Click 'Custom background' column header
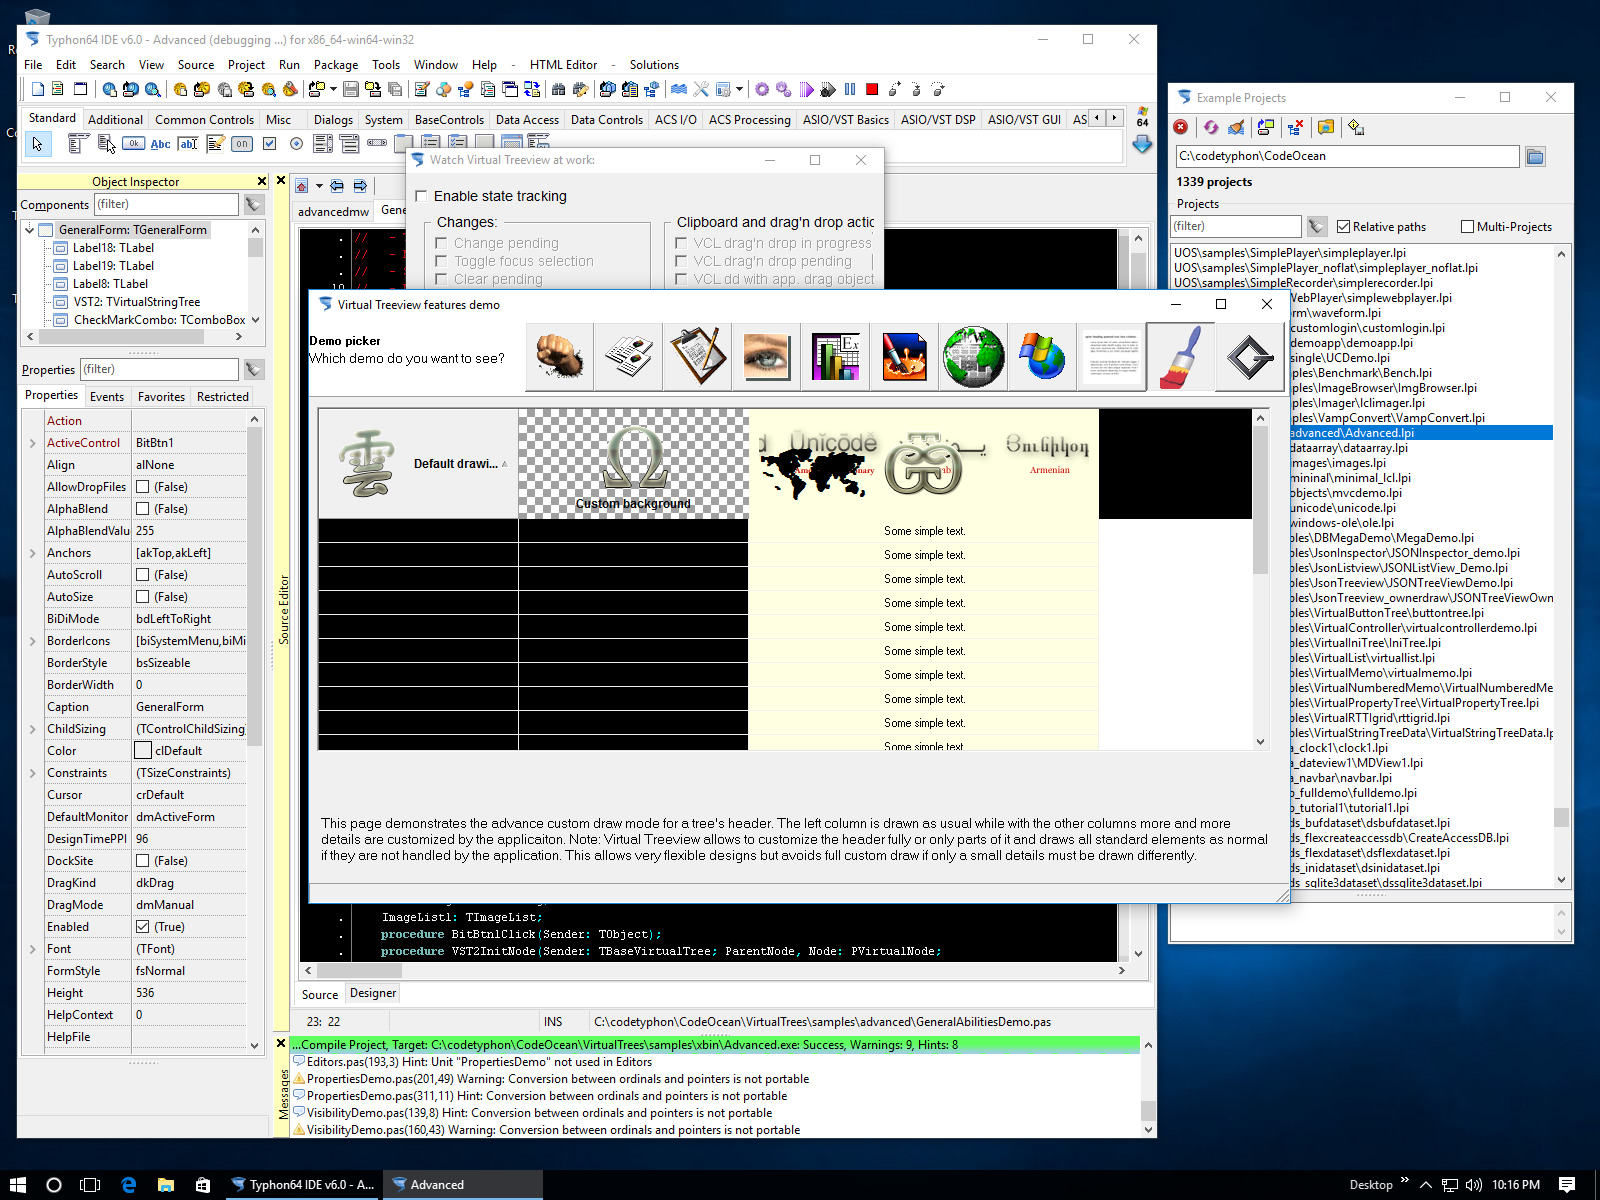 633,464
